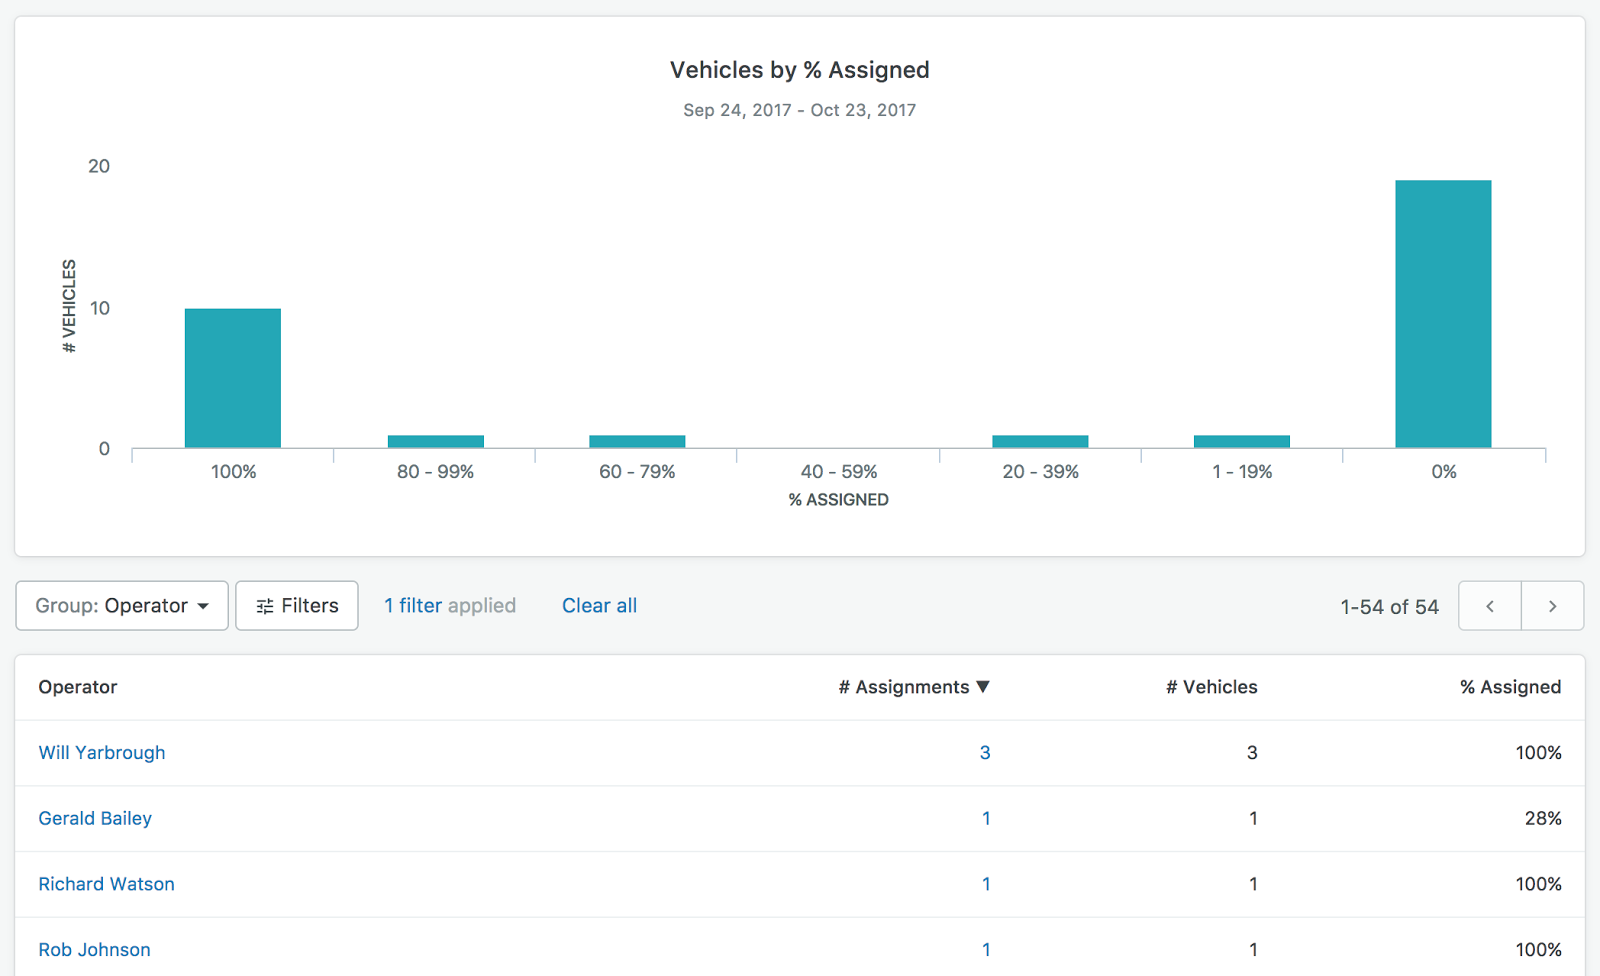Click the 0% assigned bar in chart
Screen dimensions: 1600x976
pyautogui.click(x=1443, y=314)
